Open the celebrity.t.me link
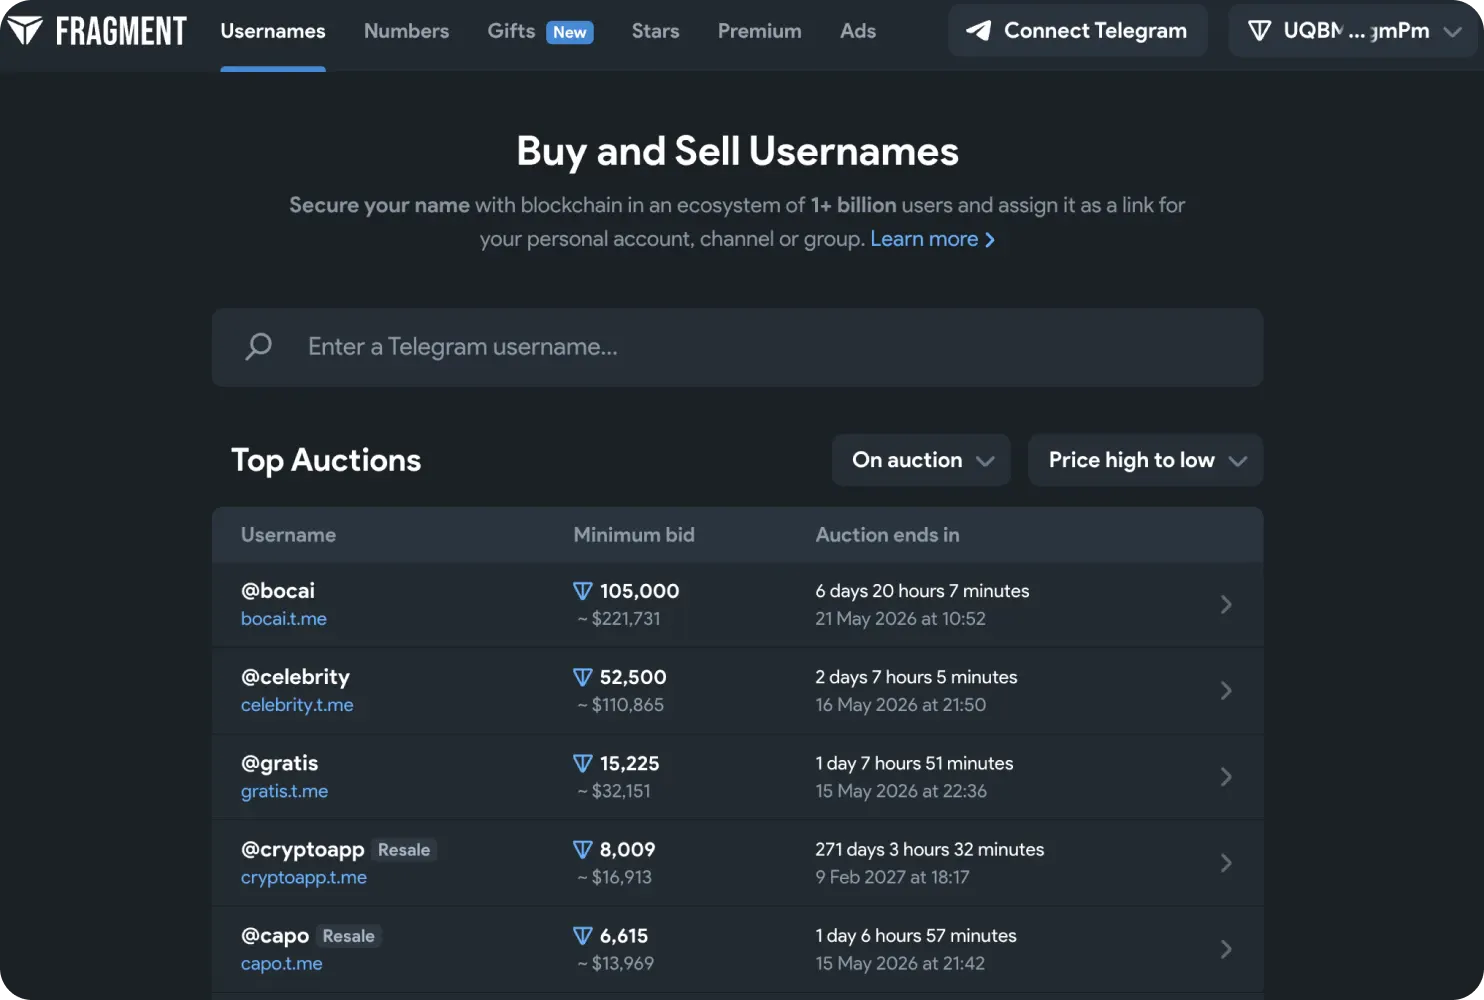Screen dimensions: 1484x1000 [x=297, y=705]
